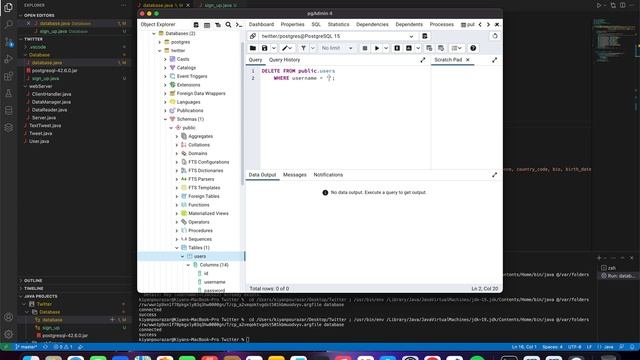Expand the Data Output panel with arrow icon
The image size is (640, 360).
coord(495,175)
